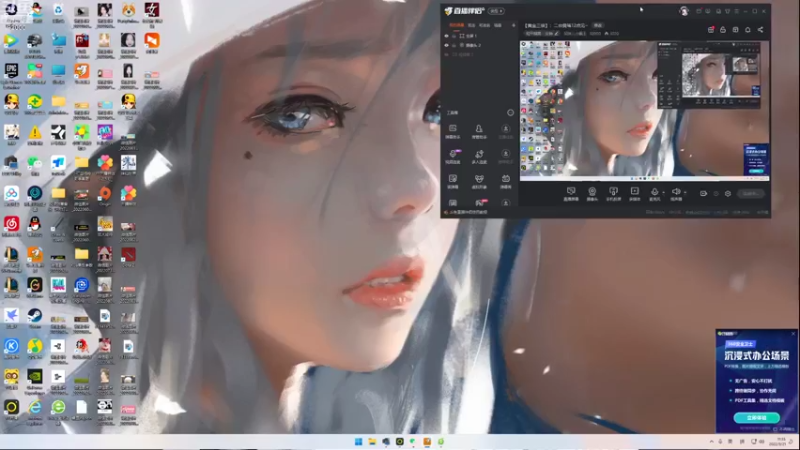Toggle visibility eye of camera source 2
Viewport: 800px width, 450px height.
[446, 45]
